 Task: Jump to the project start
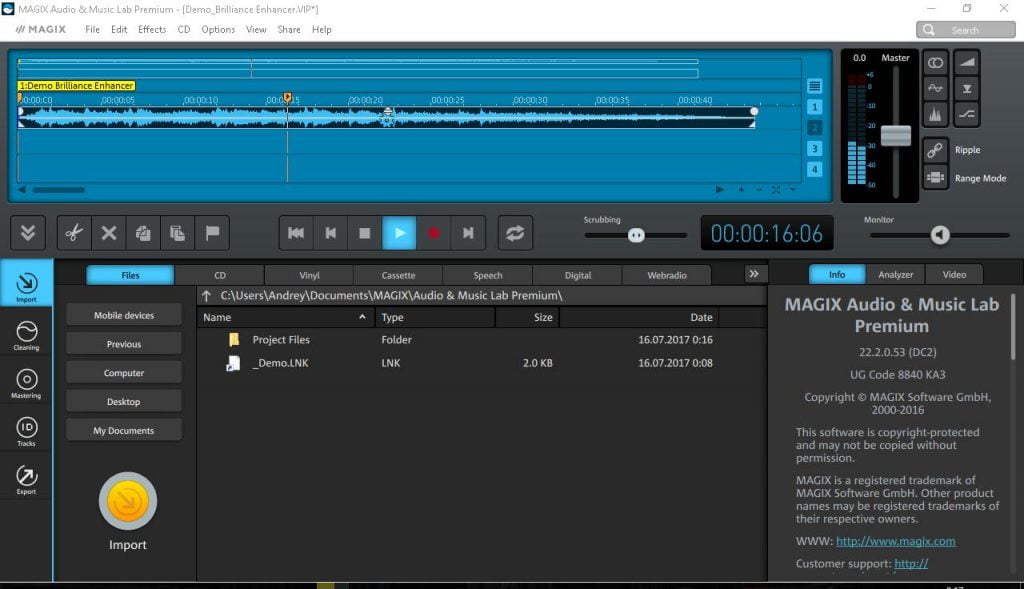click(296, 232)
